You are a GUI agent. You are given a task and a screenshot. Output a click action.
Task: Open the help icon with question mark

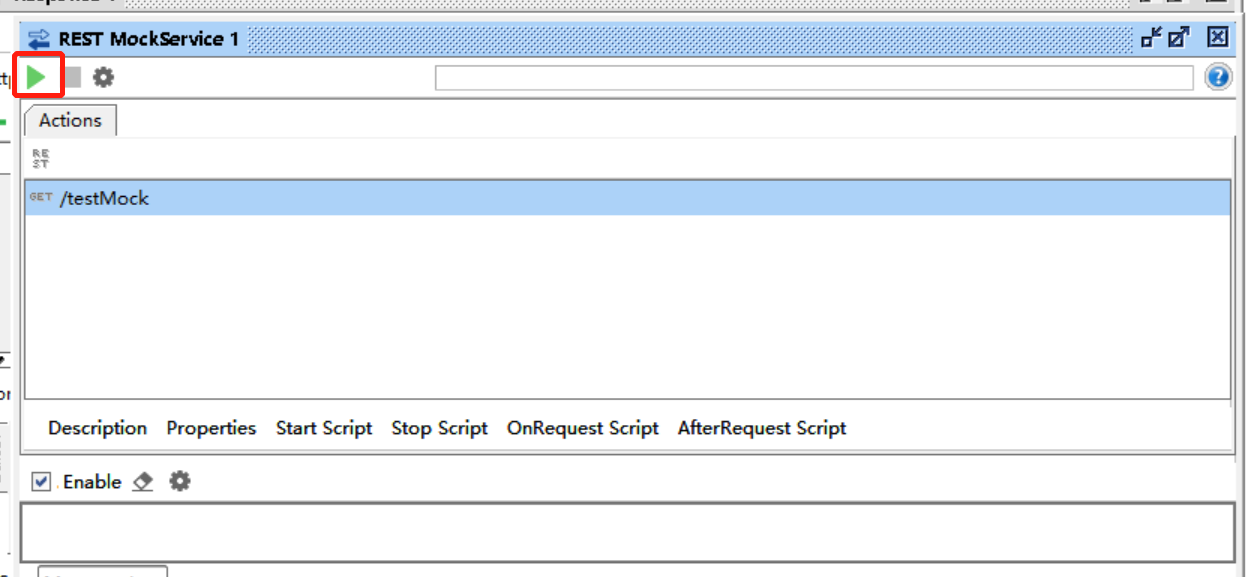coord(1218,77)
